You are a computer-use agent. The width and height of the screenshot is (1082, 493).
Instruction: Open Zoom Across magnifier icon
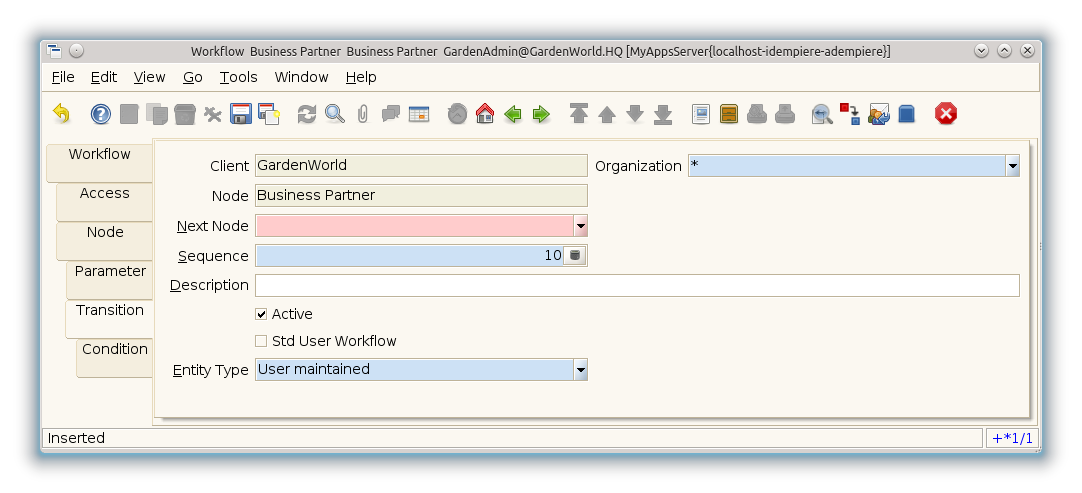(x=822, y=114)
